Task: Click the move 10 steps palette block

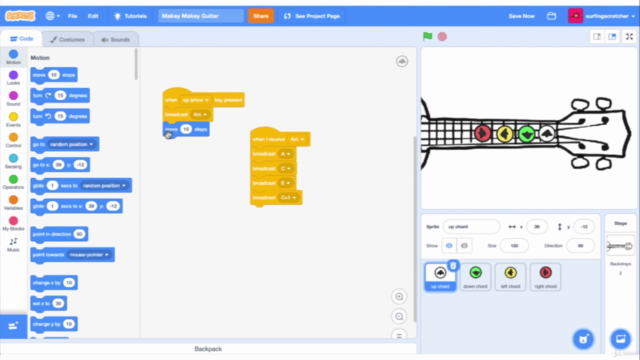Action: click(x=54, y=75)
